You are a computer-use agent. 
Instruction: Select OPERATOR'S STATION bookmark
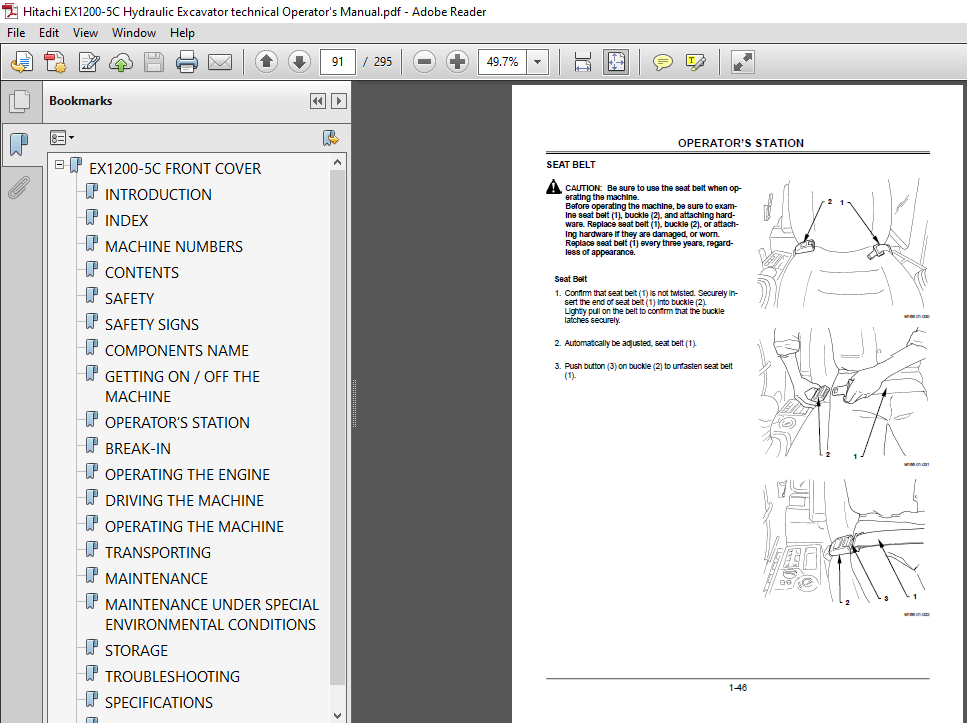(x=177, y=422)
